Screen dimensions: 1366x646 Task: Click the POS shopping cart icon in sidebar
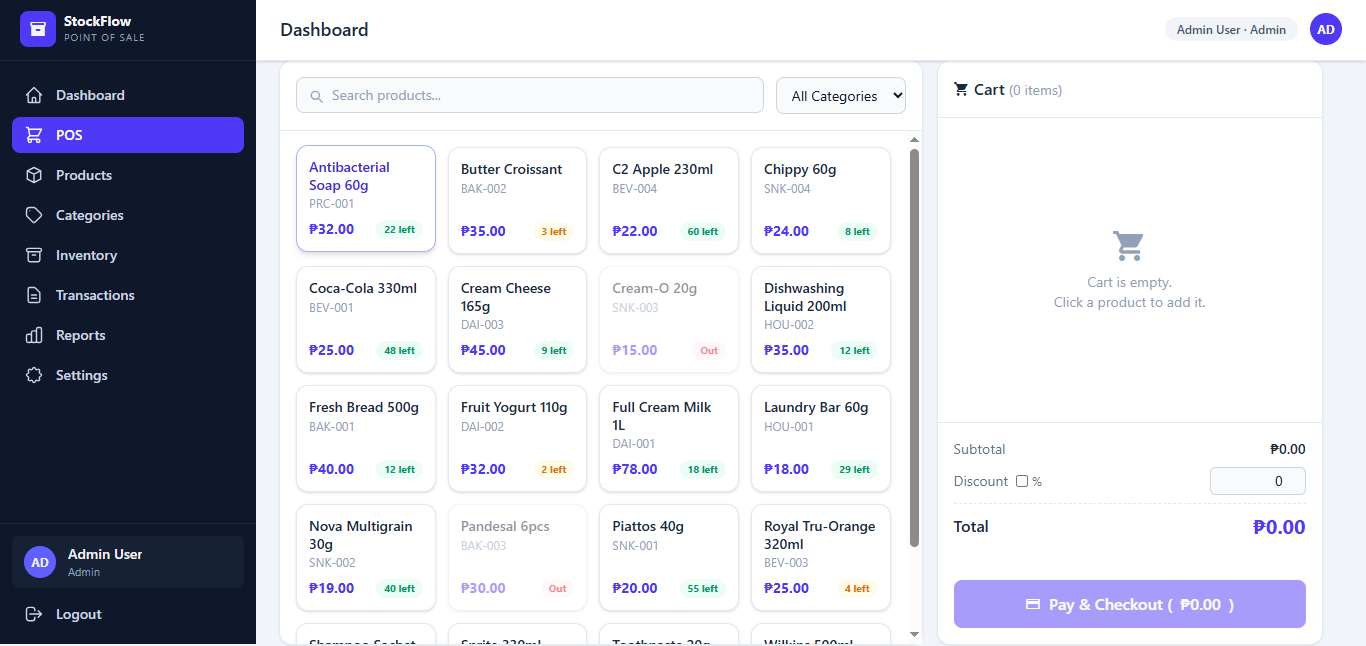(34, 135)
